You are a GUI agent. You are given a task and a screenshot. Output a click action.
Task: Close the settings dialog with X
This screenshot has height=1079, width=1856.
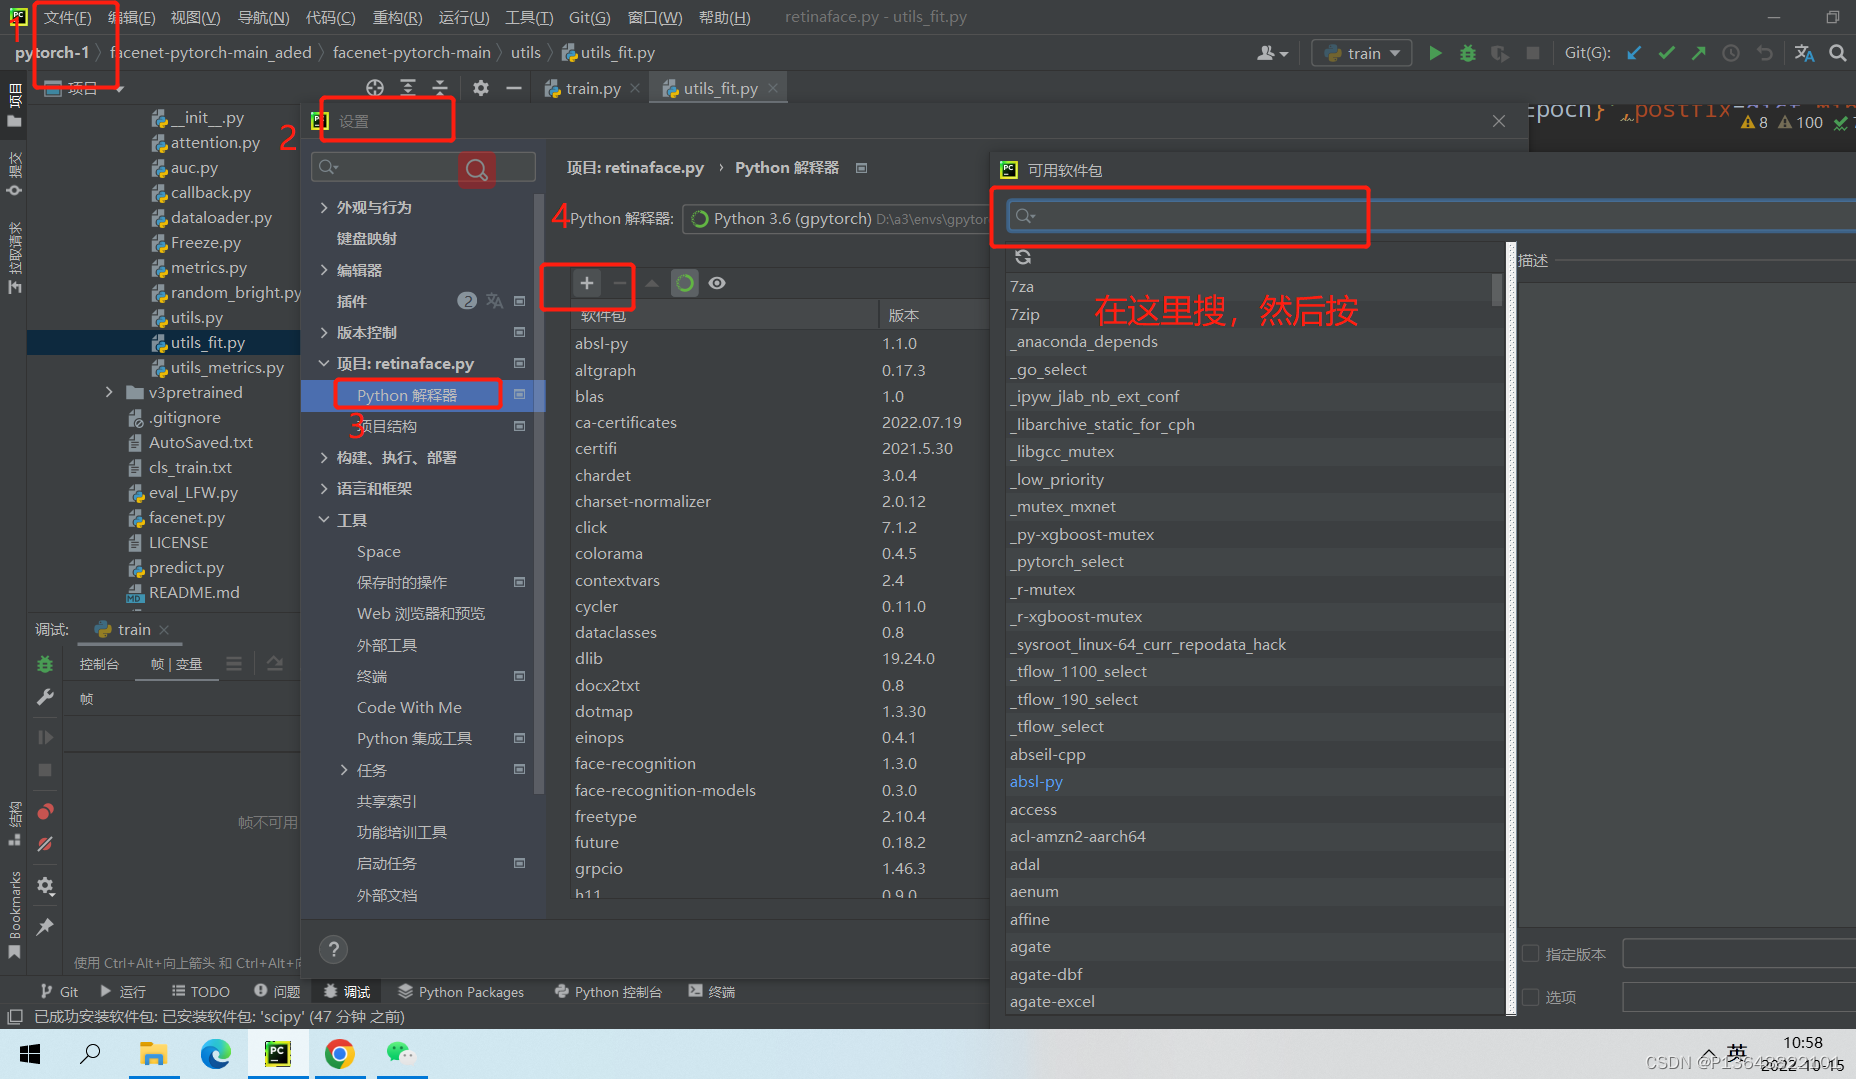coord(1498,121)
